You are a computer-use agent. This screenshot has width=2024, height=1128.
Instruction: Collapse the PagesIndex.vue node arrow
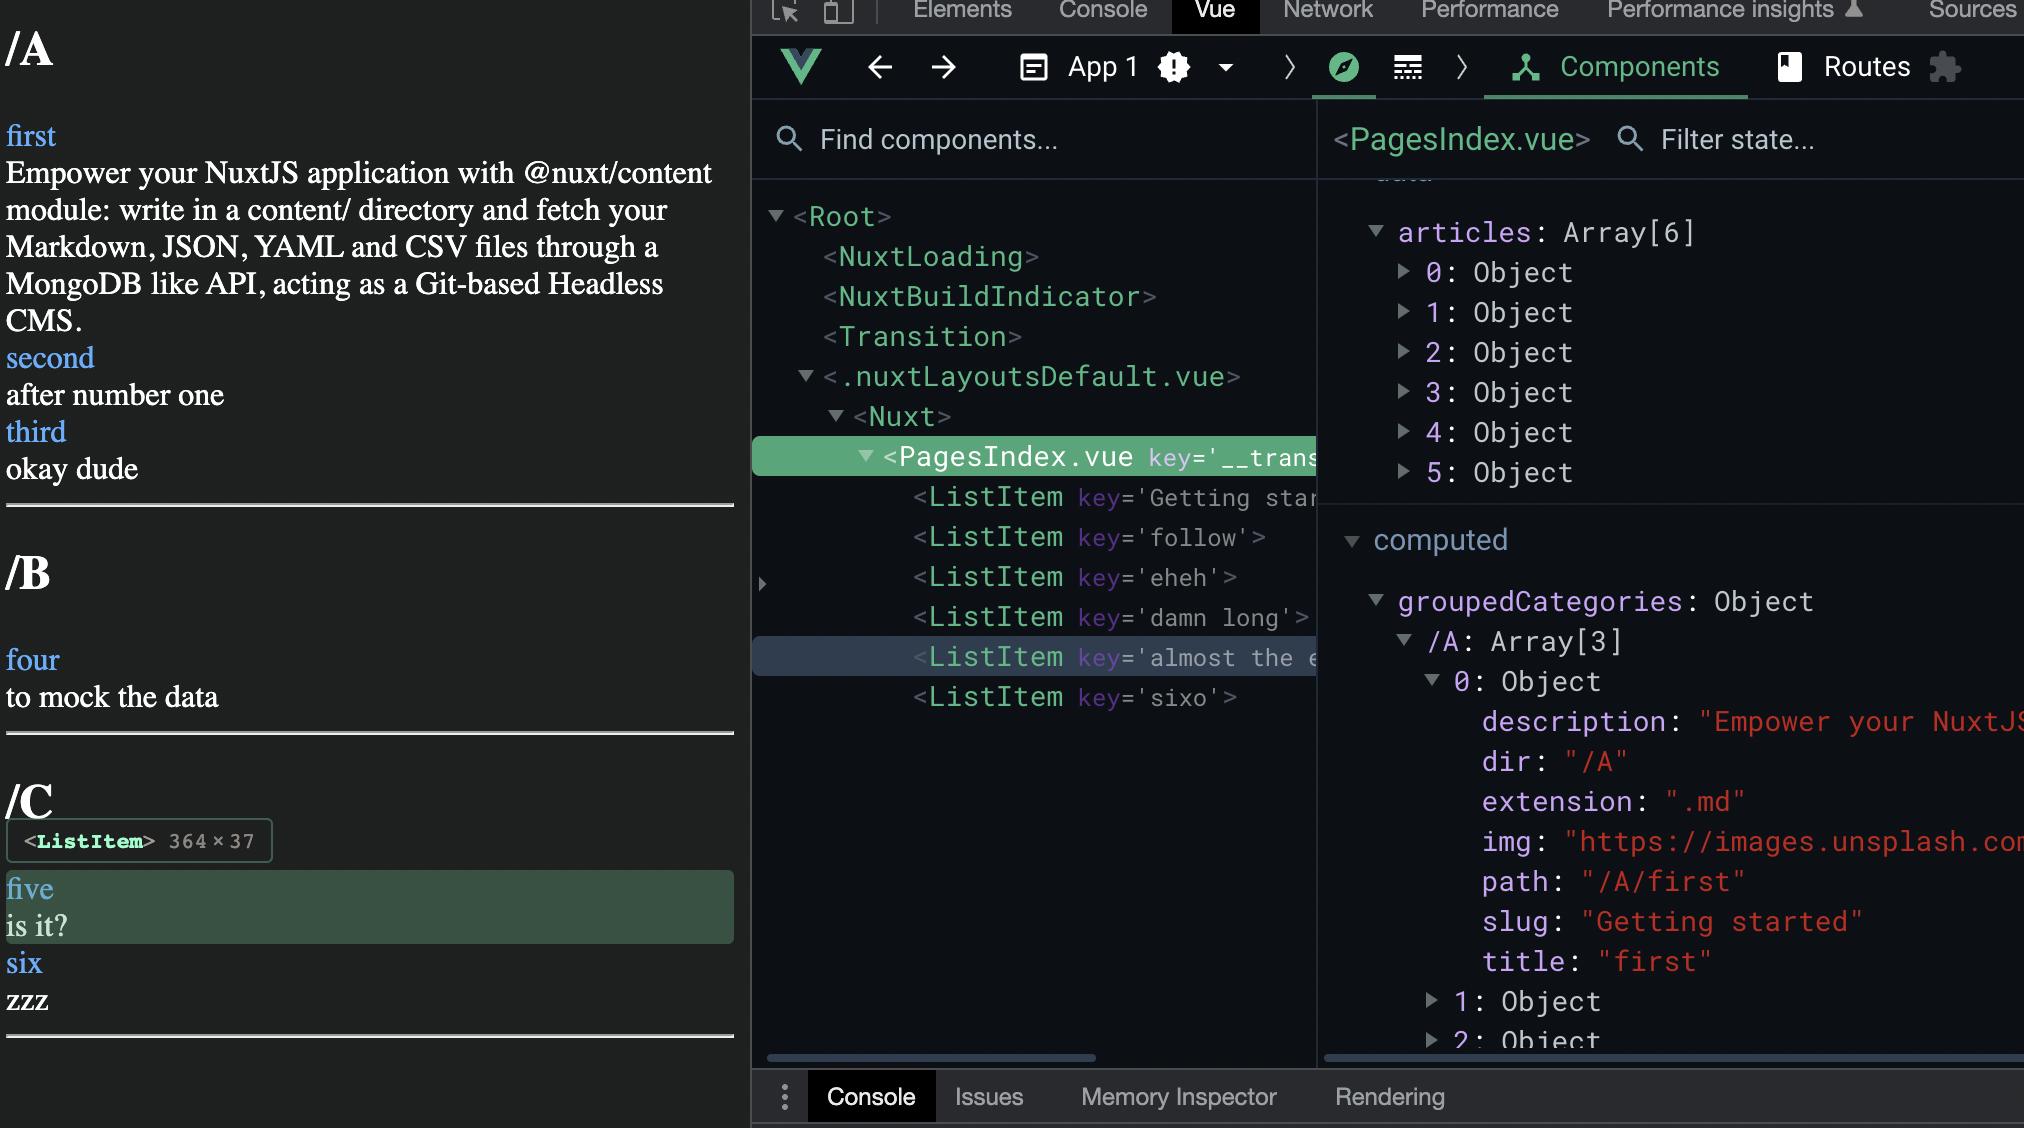click(866, 456)
